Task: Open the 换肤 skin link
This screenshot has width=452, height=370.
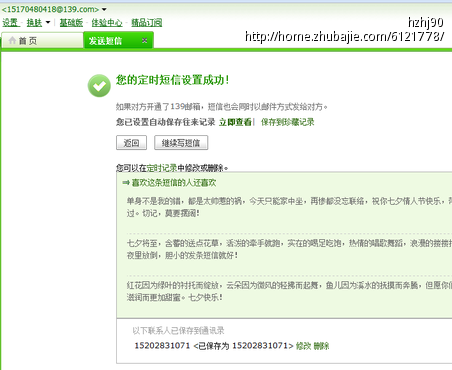Action: [x=34, y=23]
